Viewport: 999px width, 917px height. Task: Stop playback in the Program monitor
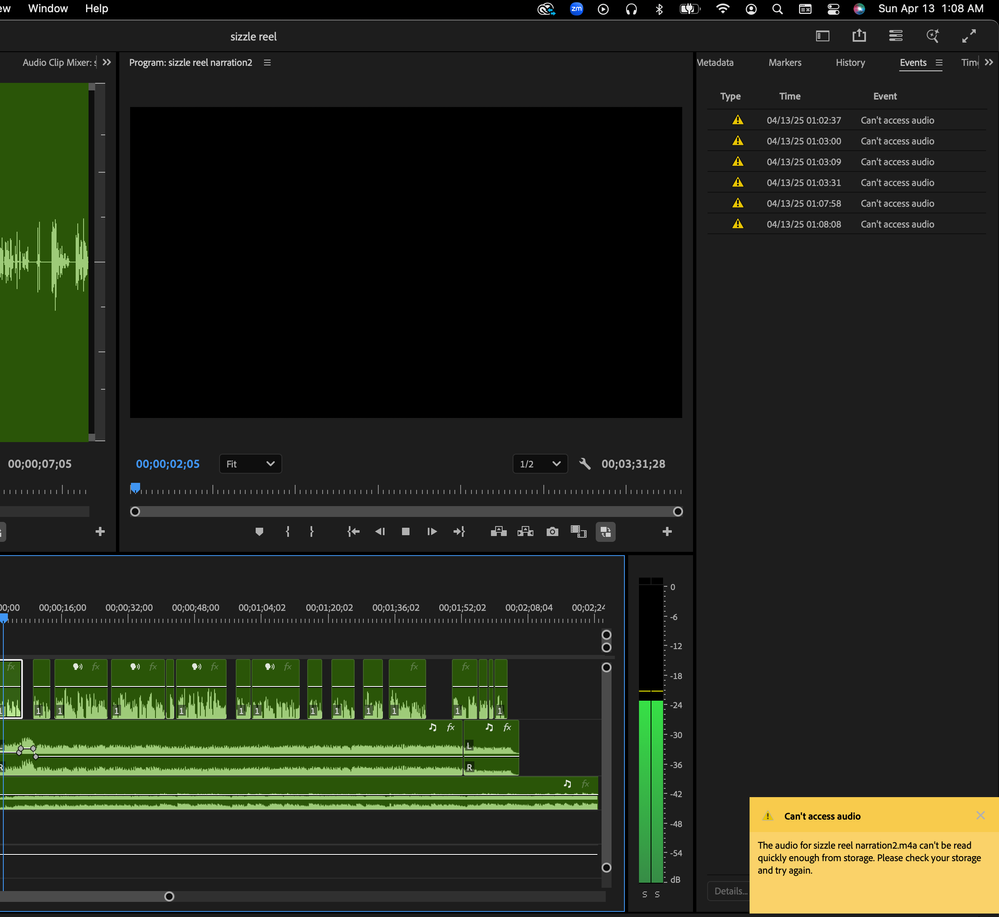[x=406, y=532]
